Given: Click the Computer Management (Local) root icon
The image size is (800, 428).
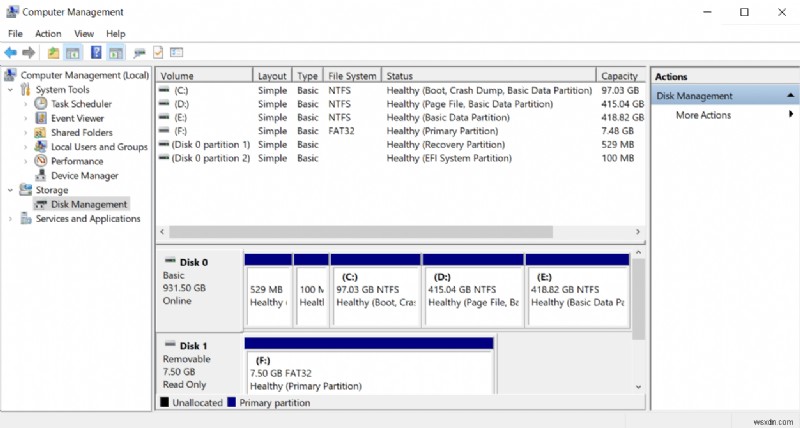Looking at the screenshot, I should click(10, 75).
